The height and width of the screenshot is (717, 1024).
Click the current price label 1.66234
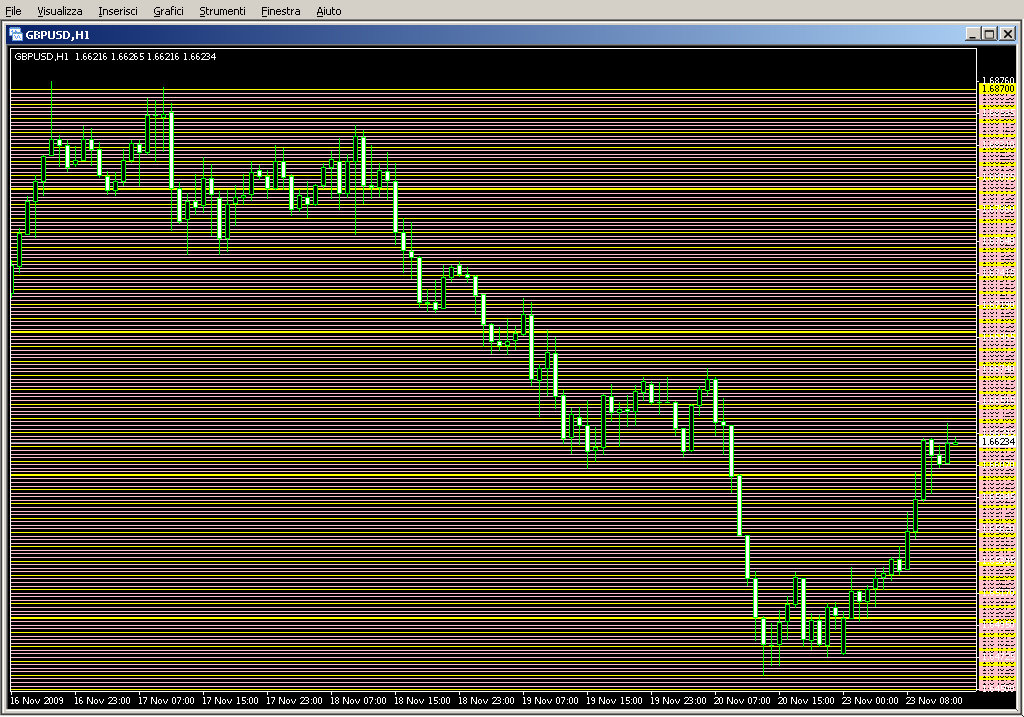pos(999,442)
